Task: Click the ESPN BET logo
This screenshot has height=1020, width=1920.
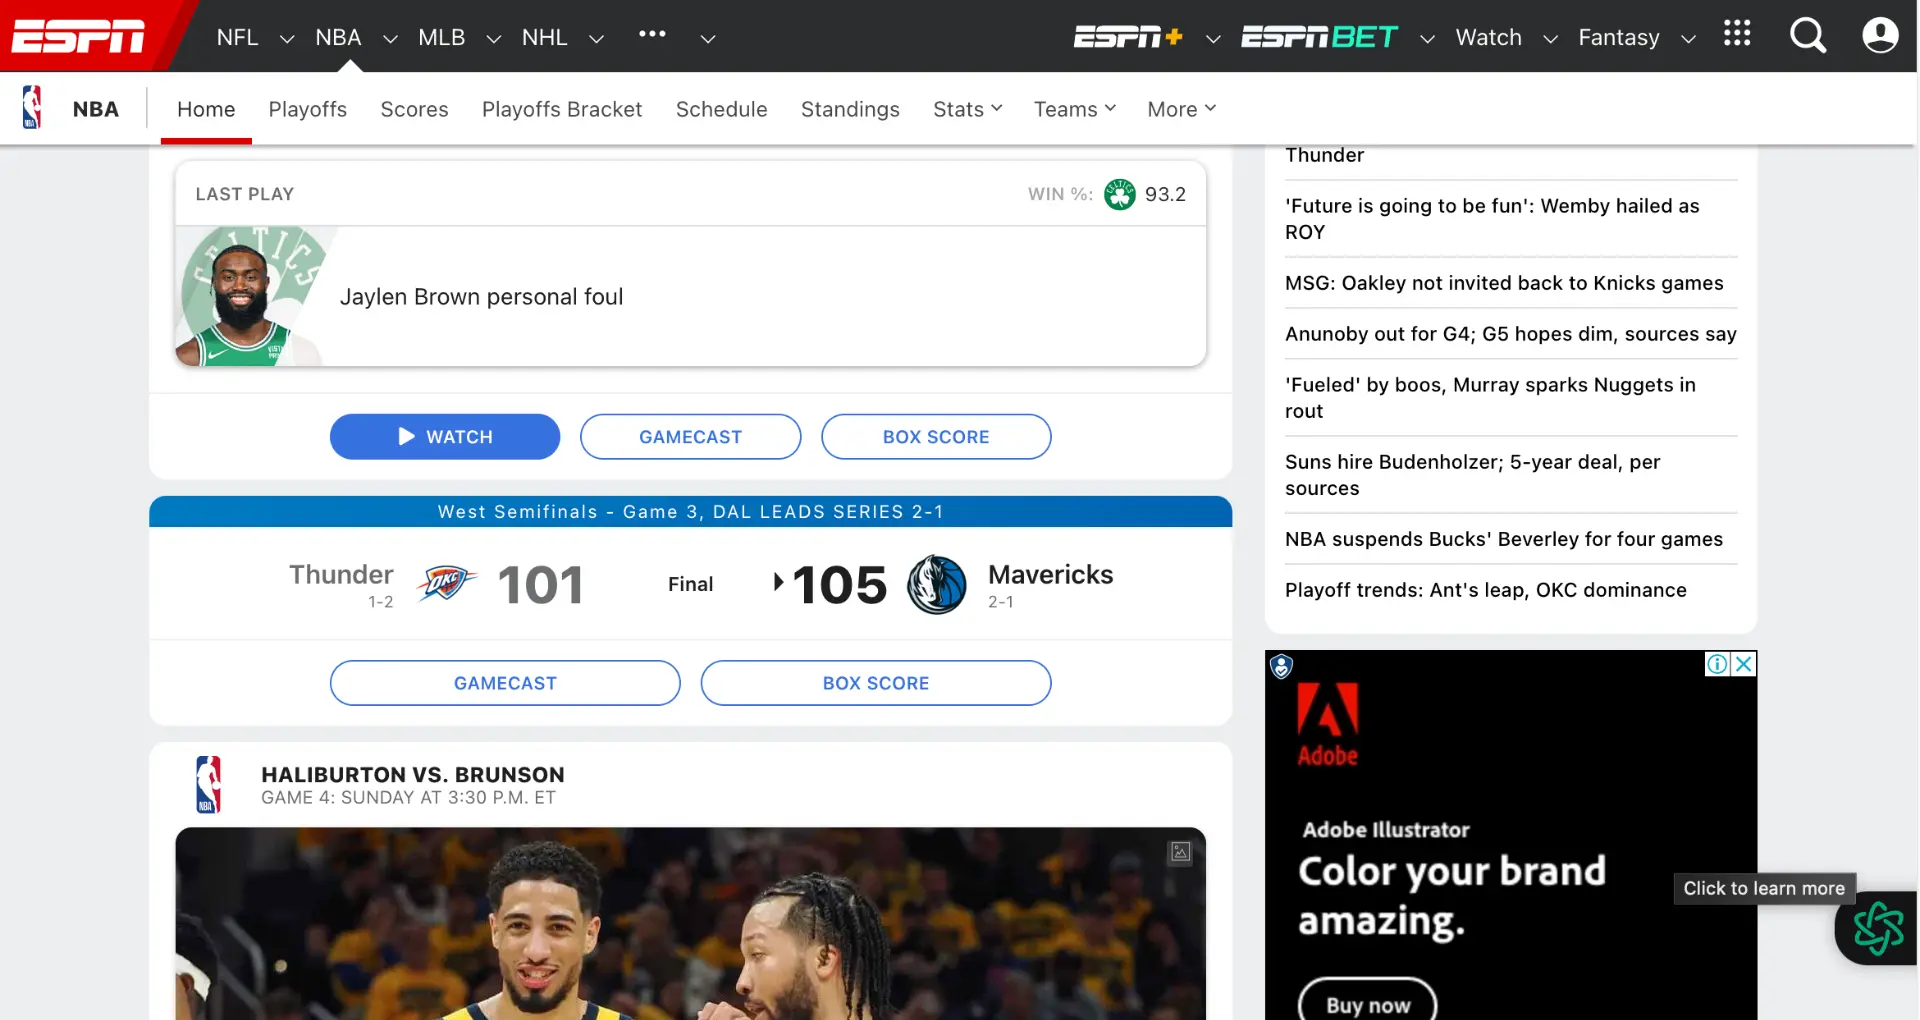Action: pos(1319,37)
